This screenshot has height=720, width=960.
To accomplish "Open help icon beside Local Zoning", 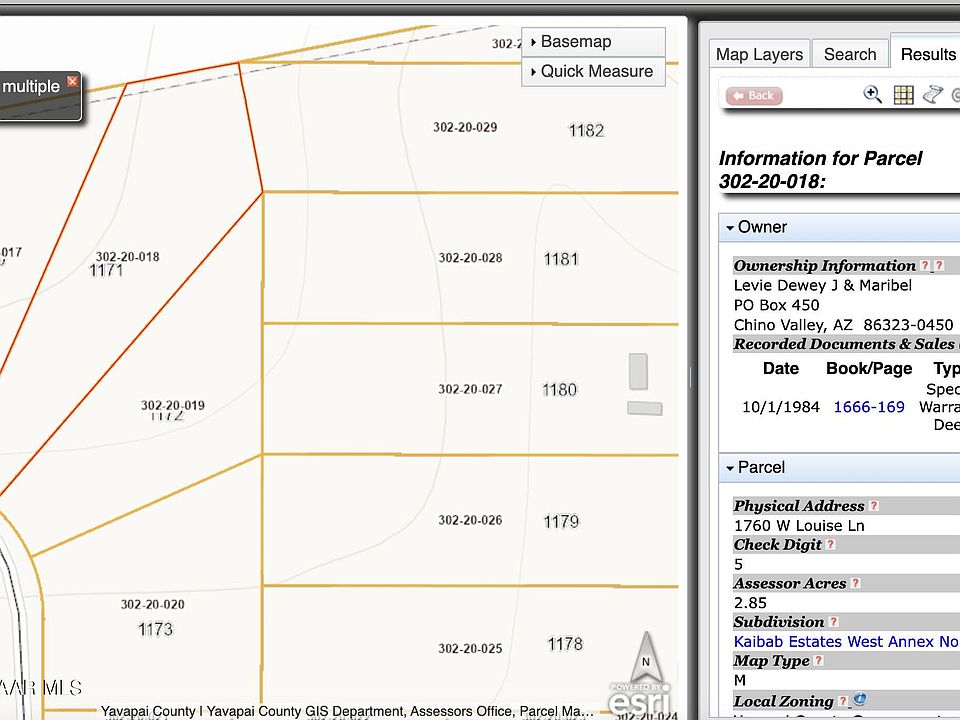I will [x=842, y=700].
